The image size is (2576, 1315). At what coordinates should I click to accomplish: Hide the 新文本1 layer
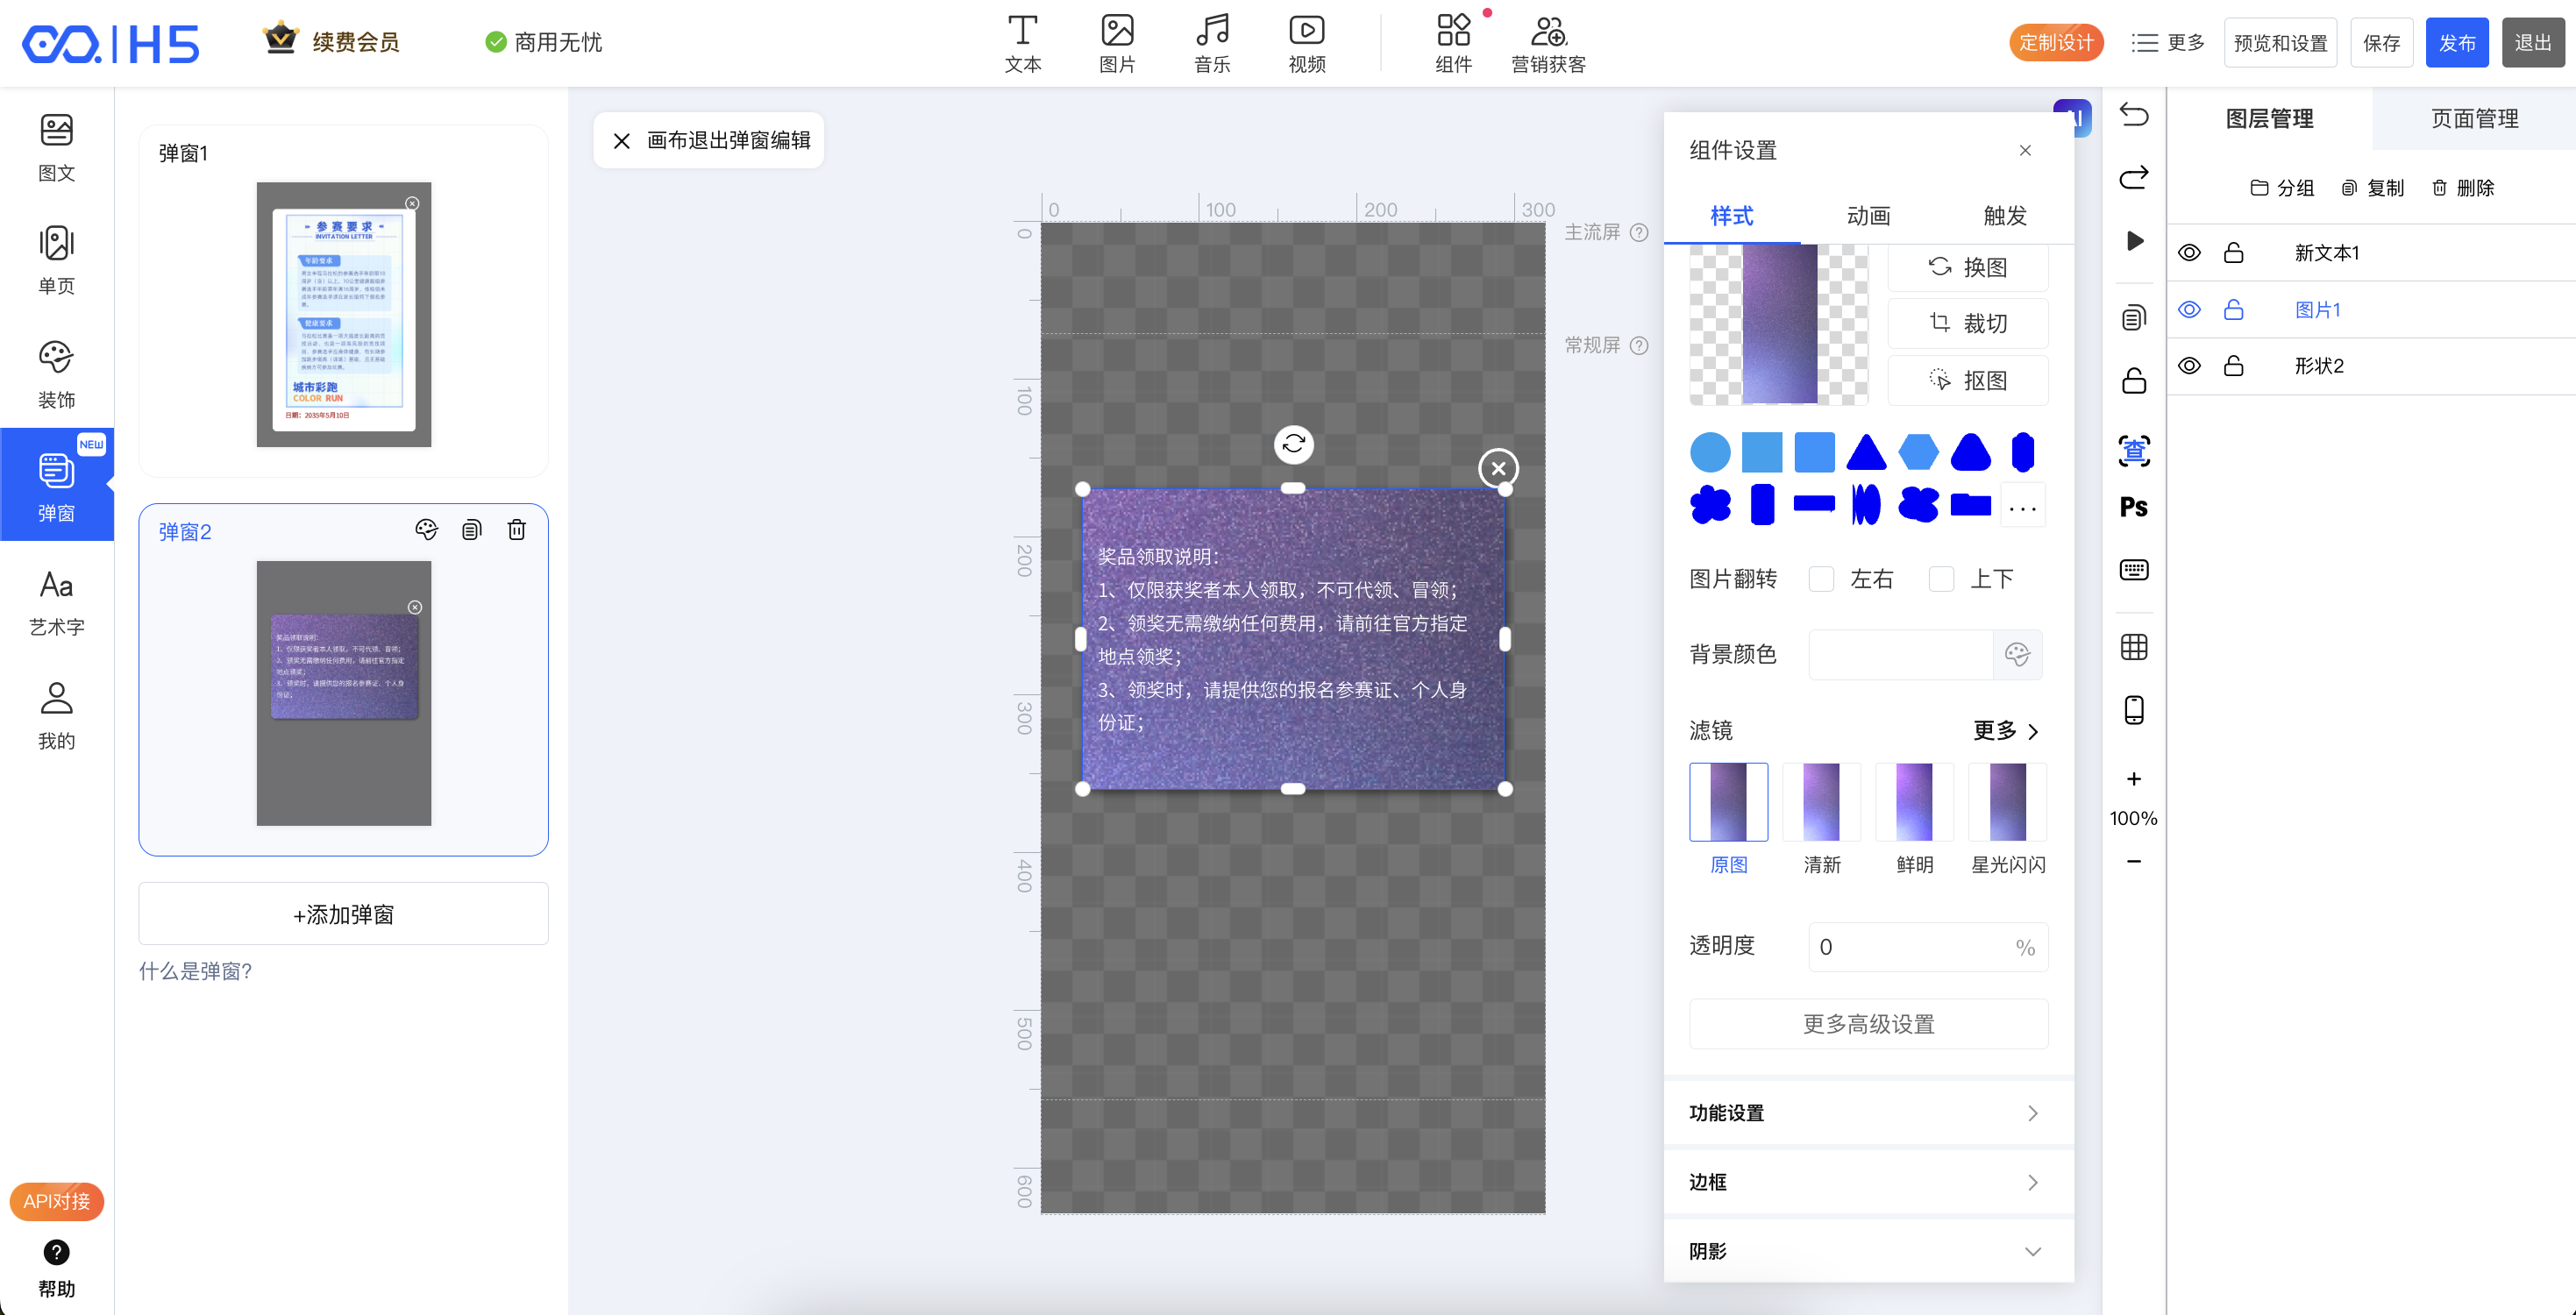2189,253
